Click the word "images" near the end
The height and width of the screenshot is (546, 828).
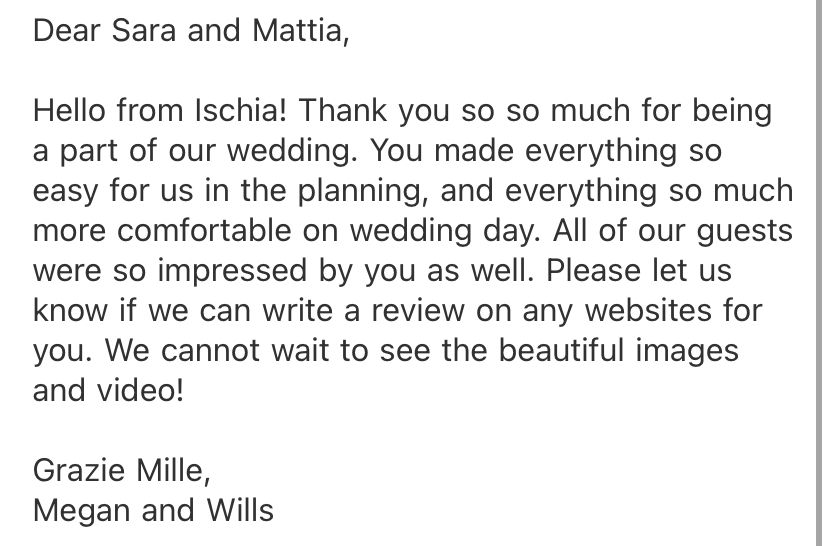pyautogui.click(x=686, y=352)
